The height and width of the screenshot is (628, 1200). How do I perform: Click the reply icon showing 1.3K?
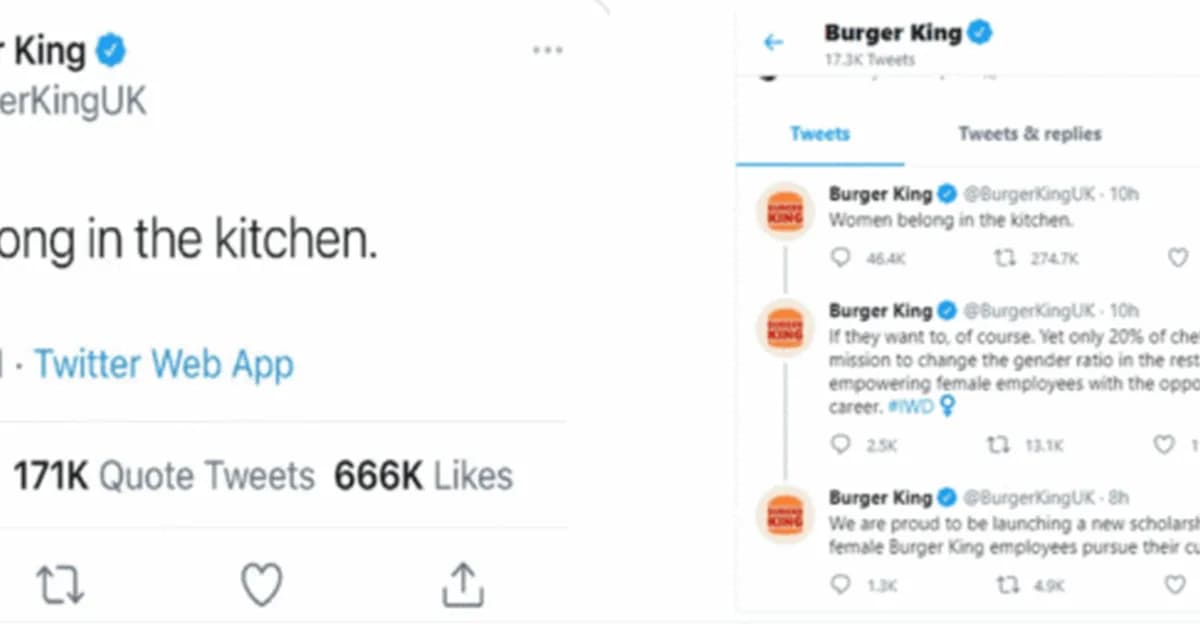841,585
